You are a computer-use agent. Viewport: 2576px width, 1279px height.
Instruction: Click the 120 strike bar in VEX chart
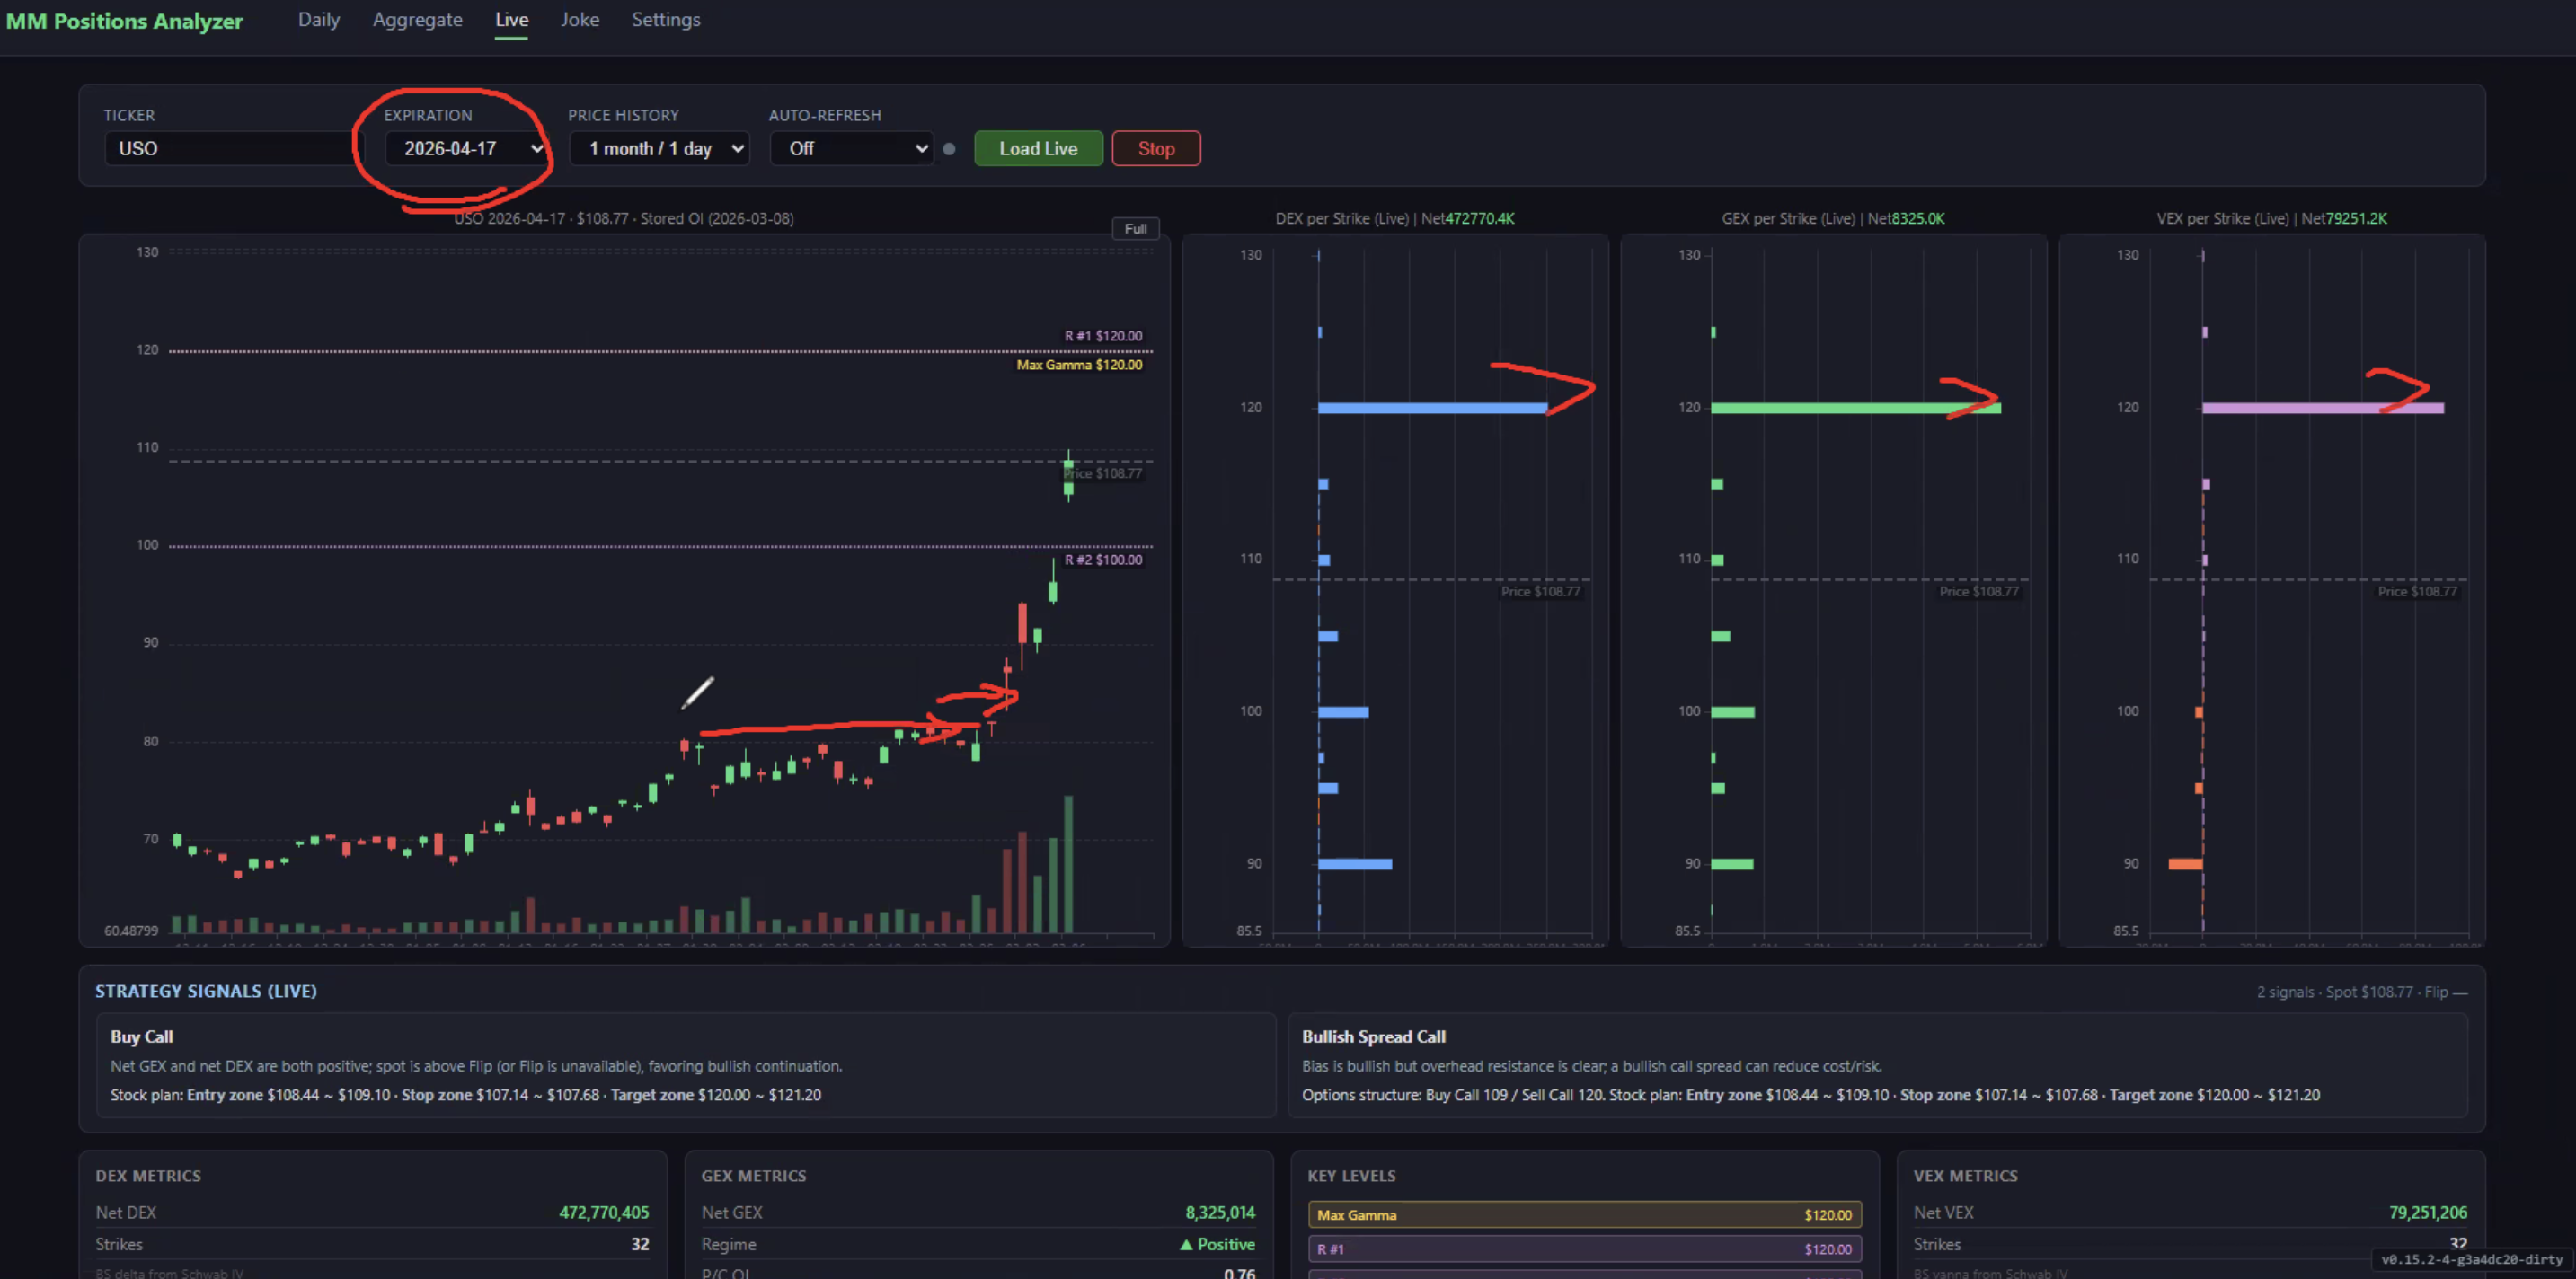(2322, 408)
